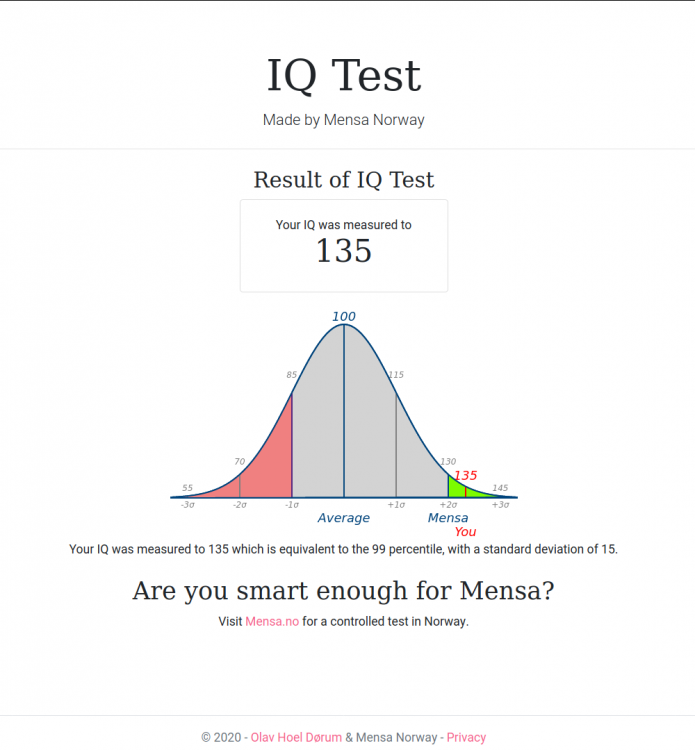Open the Mensa.no link
695x750 pixels.
(272, 621)
